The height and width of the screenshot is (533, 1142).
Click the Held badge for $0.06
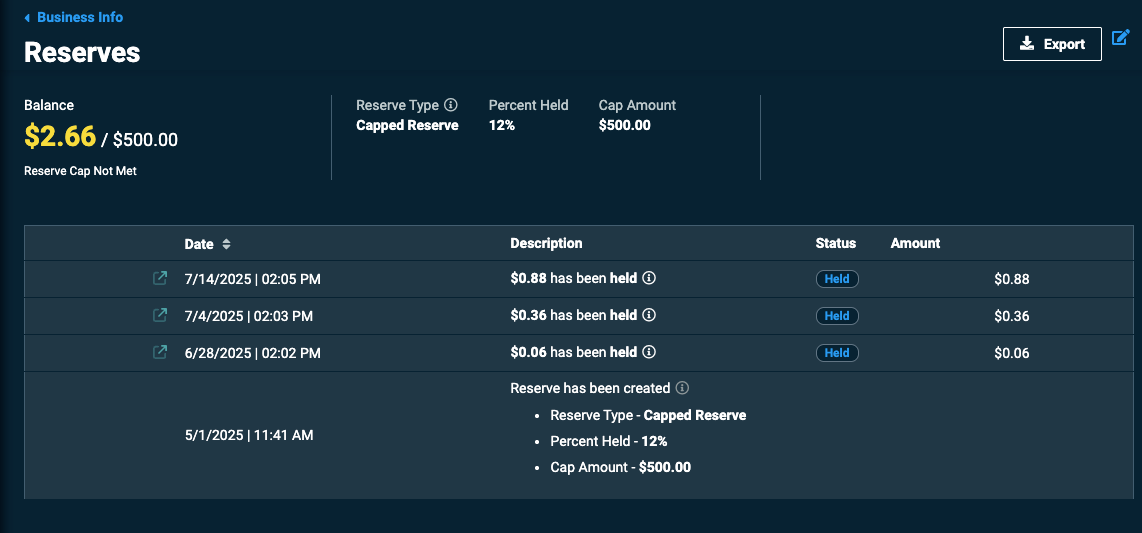coord(837,353)
